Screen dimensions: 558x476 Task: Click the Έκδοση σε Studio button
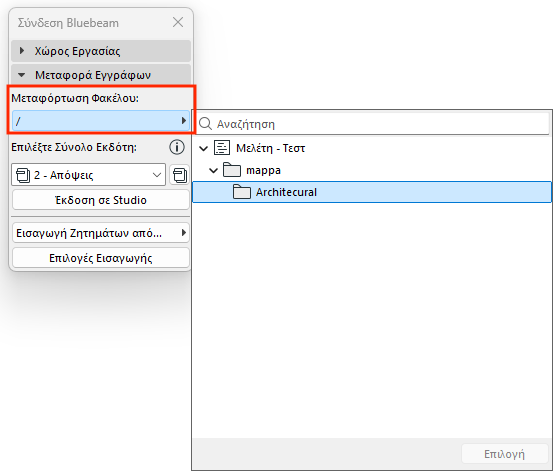(101, 200)
